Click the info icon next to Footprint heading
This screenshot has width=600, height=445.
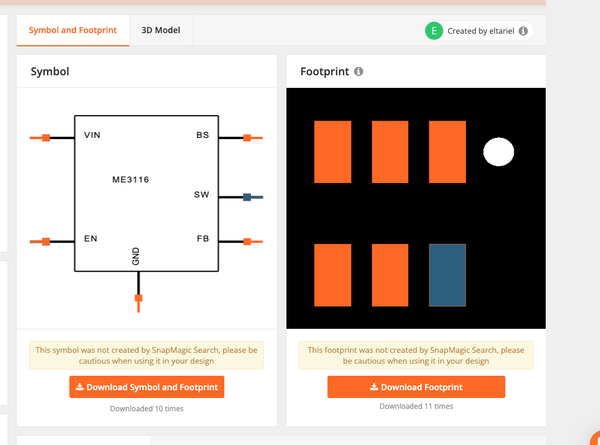[358, 72]
